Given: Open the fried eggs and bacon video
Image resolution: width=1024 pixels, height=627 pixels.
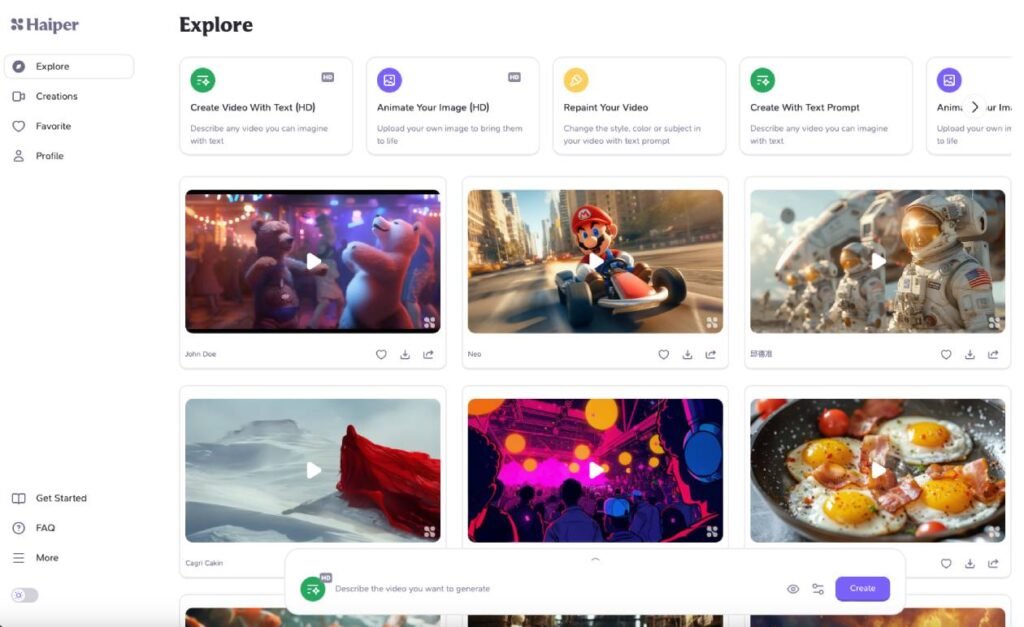Looking at the screenshot, I should (x=878, y=470).
